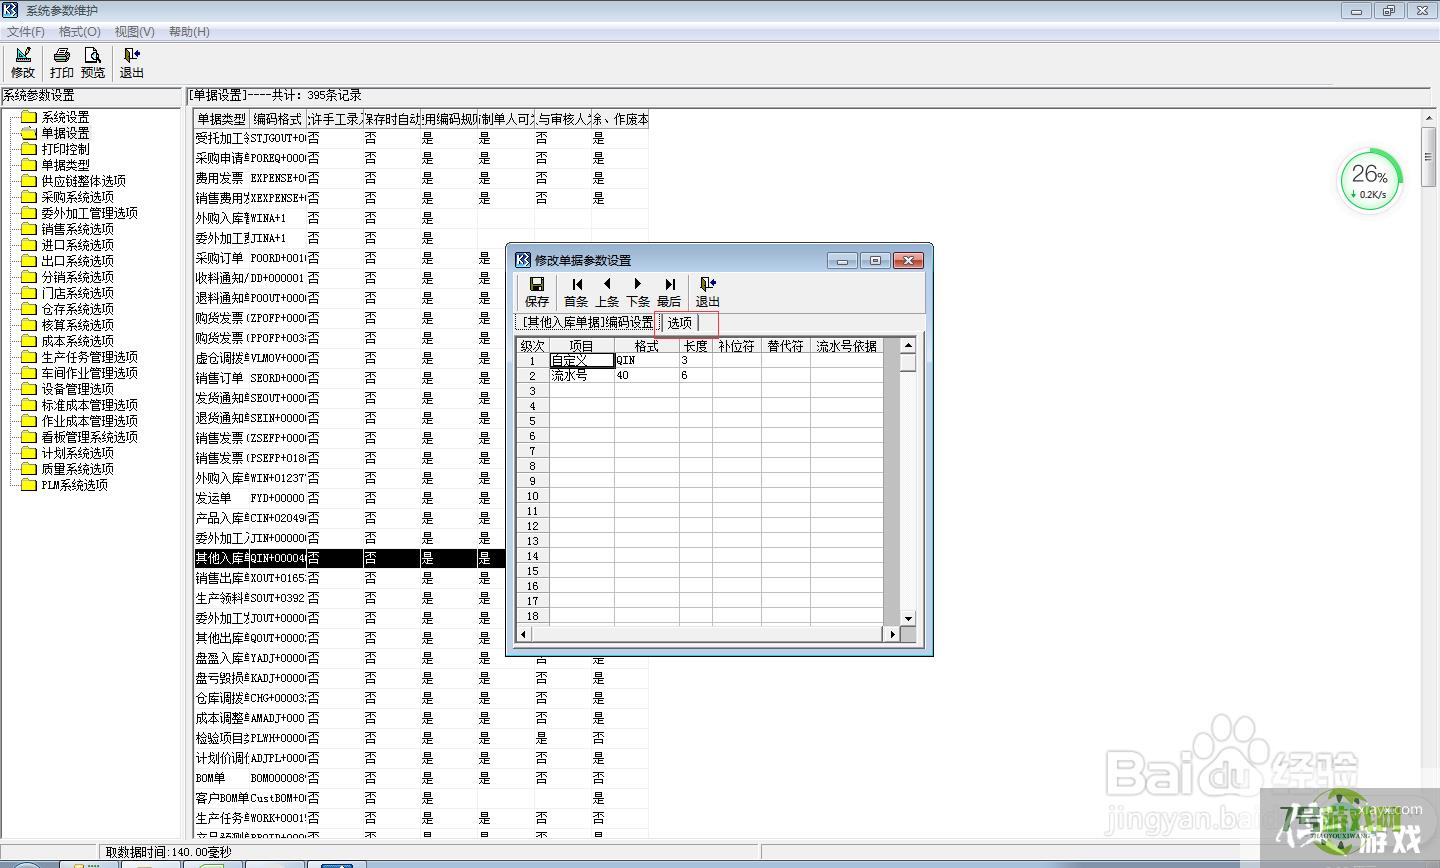Click the 流水号依据 column header
Image resolution: width=1440 pixels, height=868 pixels.
847,346
